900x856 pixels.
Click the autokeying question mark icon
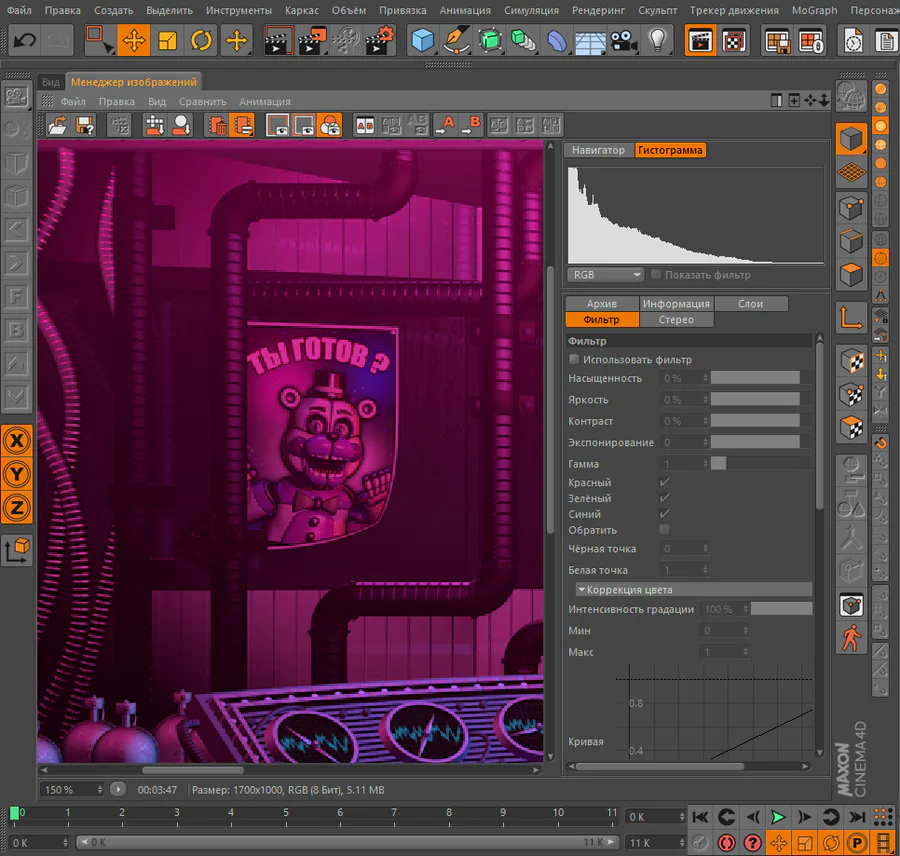pos(752,842)
